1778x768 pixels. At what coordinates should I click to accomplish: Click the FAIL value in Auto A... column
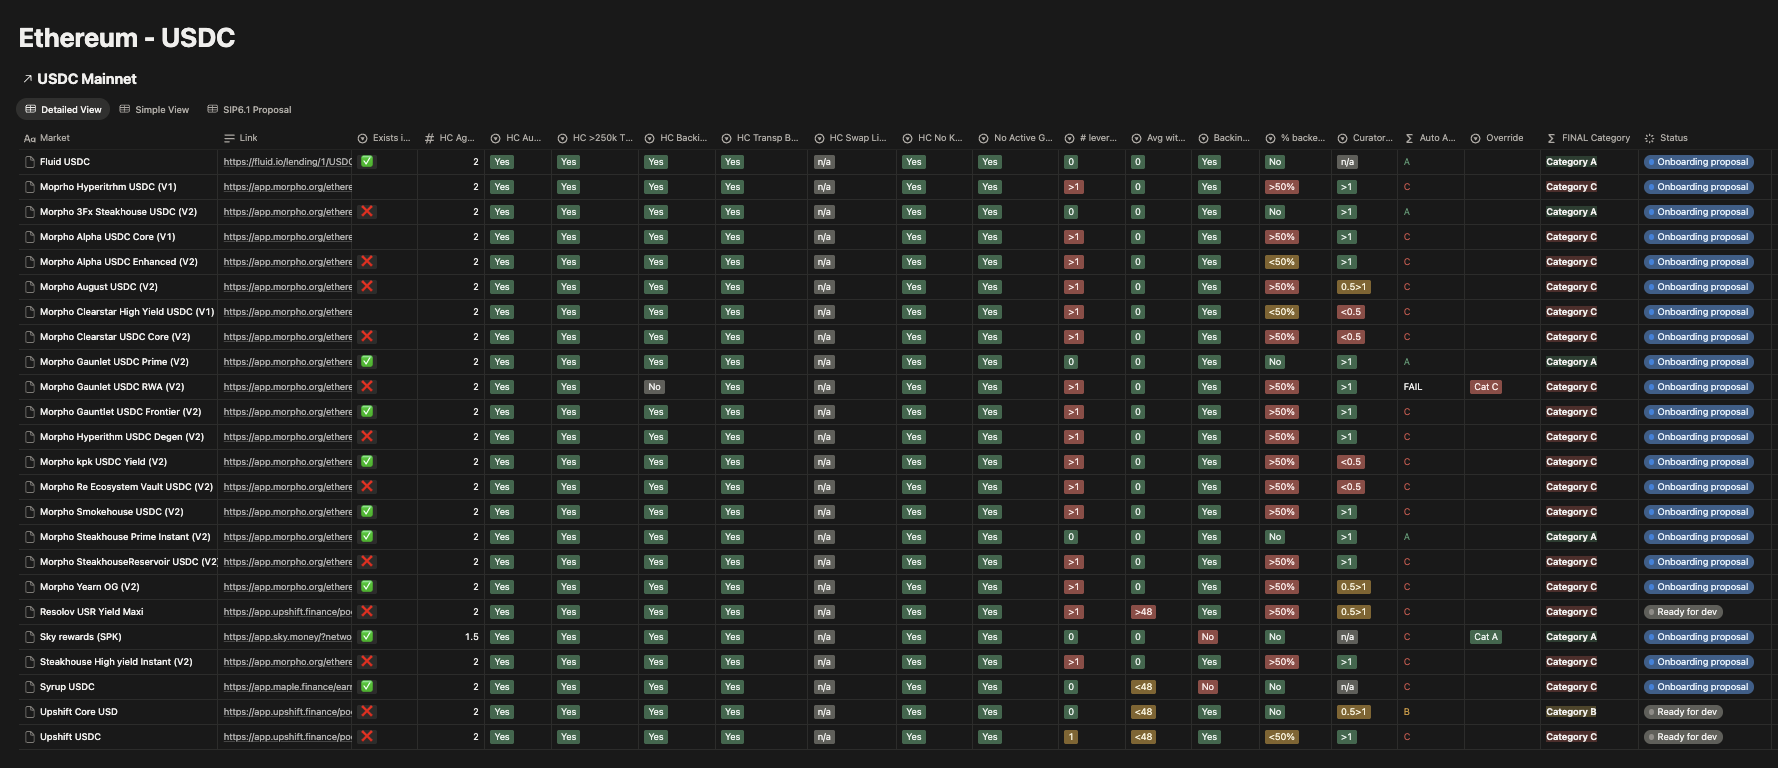point(1412,387)
